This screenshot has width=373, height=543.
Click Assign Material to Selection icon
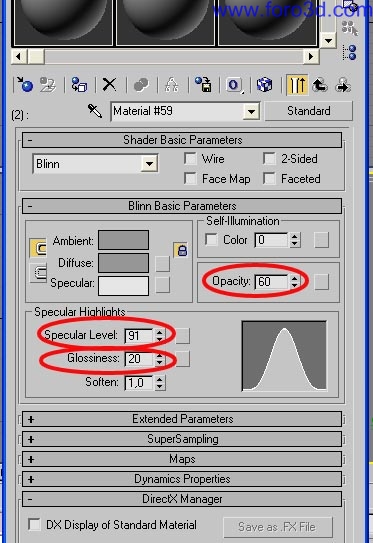pyautogui.click(x=79, y=84)
